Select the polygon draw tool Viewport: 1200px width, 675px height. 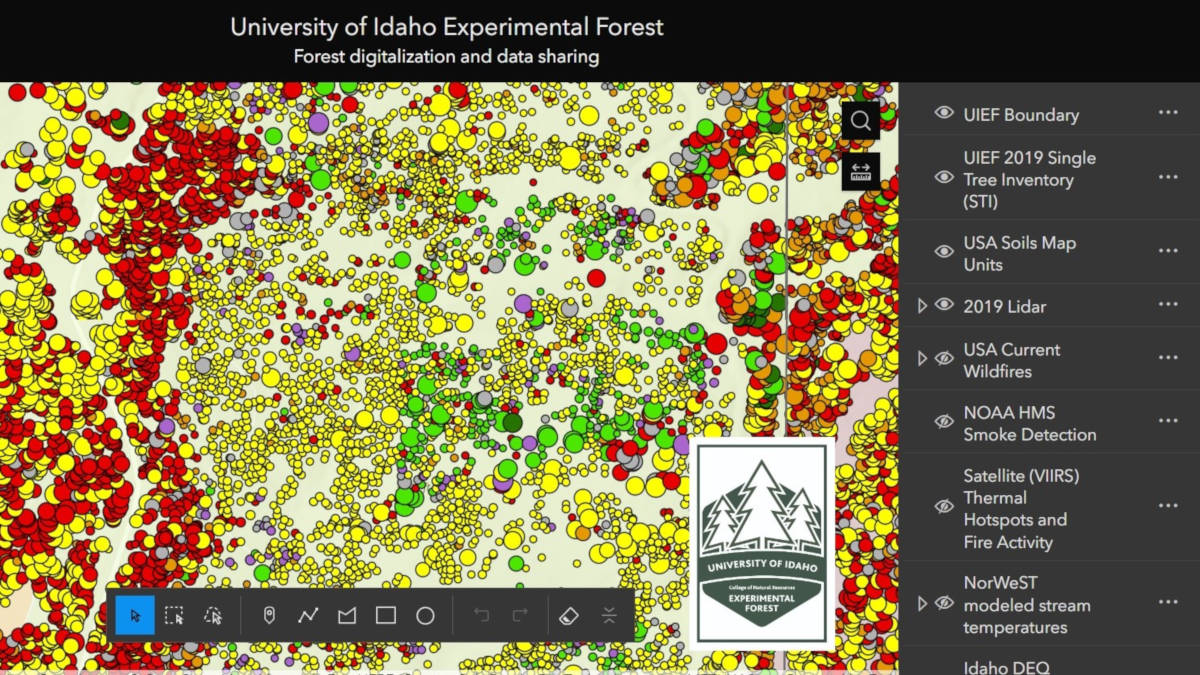[347, 615]
